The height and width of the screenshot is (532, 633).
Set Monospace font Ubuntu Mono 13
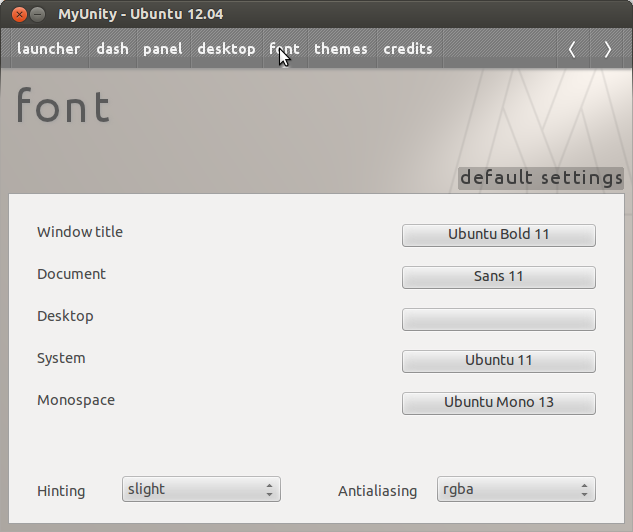[x=498, y=403]
